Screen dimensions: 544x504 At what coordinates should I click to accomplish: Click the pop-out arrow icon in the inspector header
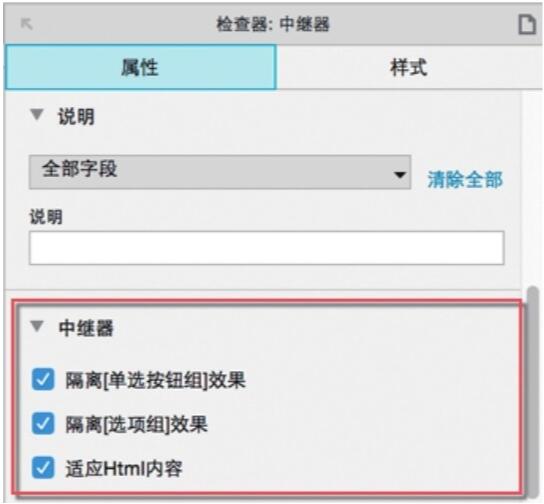point(27,24)
